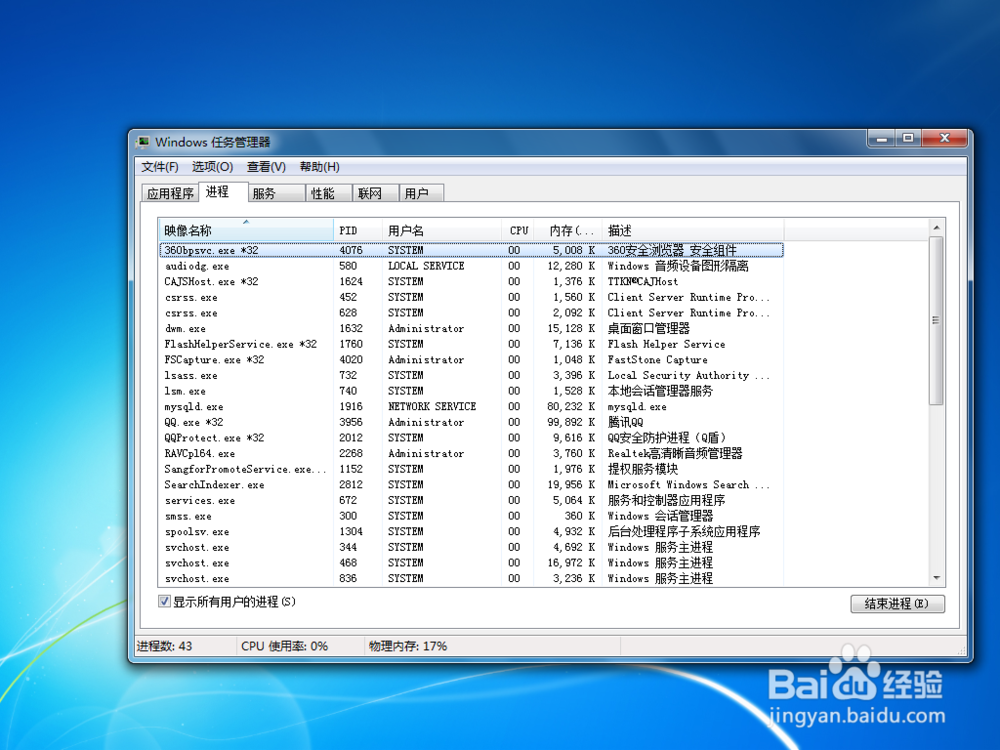Viewport: 1000px width, 750px height.
Task: Select the audiodg.exe process
Action: [x=471, y=266]
